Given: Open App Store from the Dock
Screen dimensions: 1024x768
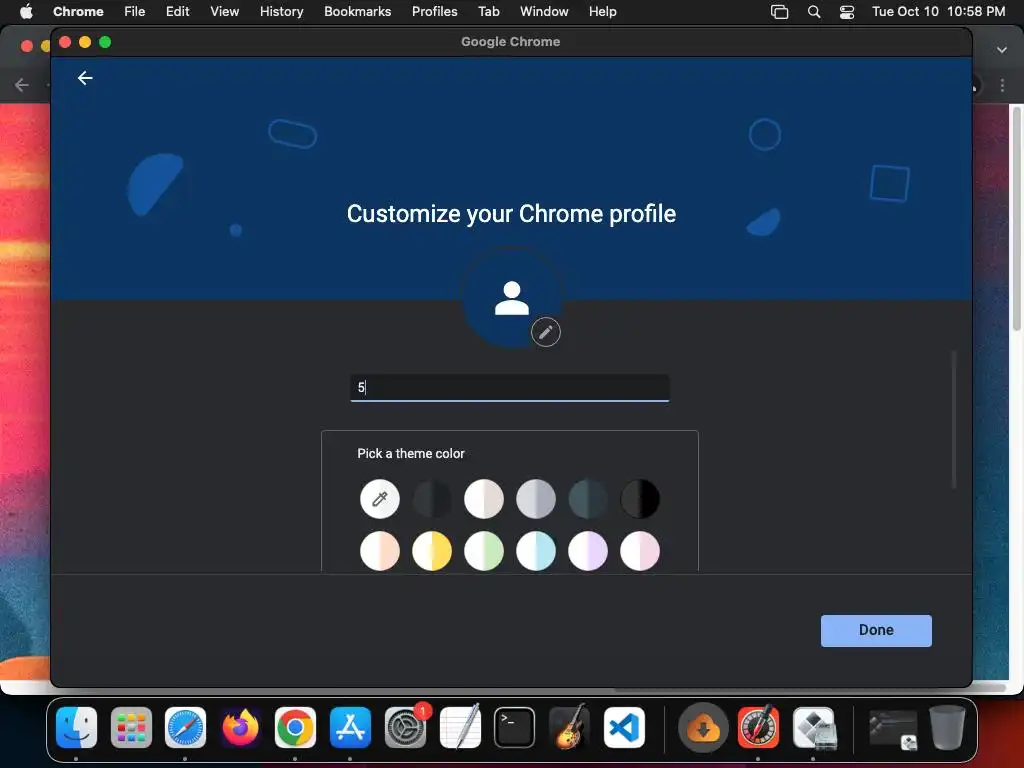Looking at the screenshot, I should [x=350, y=728].
